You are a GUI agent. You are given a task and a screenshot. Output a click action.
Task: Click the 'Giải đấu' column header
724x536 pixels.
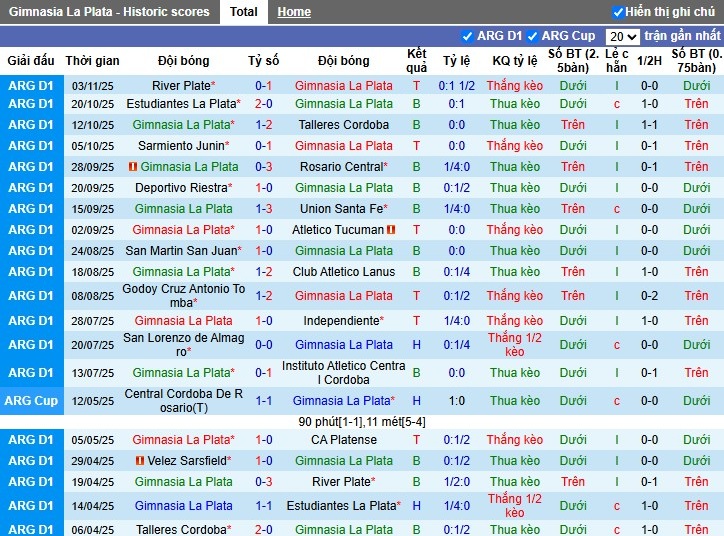coord(31,60)
